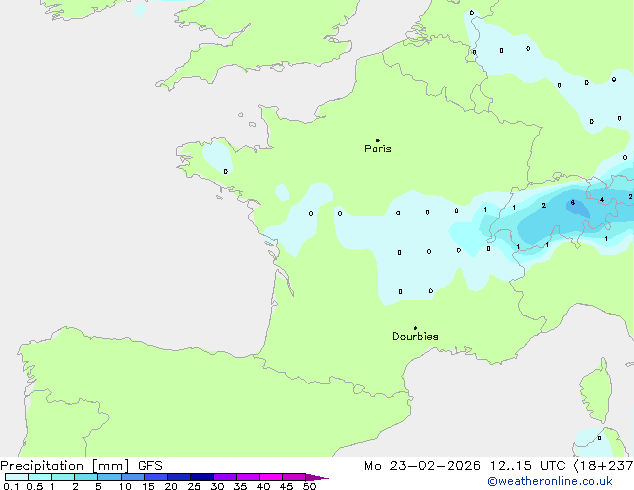Pick the 15–20 mm legend swatch
The height and width of the screenshot is (490, 634).
click(156, 477)
